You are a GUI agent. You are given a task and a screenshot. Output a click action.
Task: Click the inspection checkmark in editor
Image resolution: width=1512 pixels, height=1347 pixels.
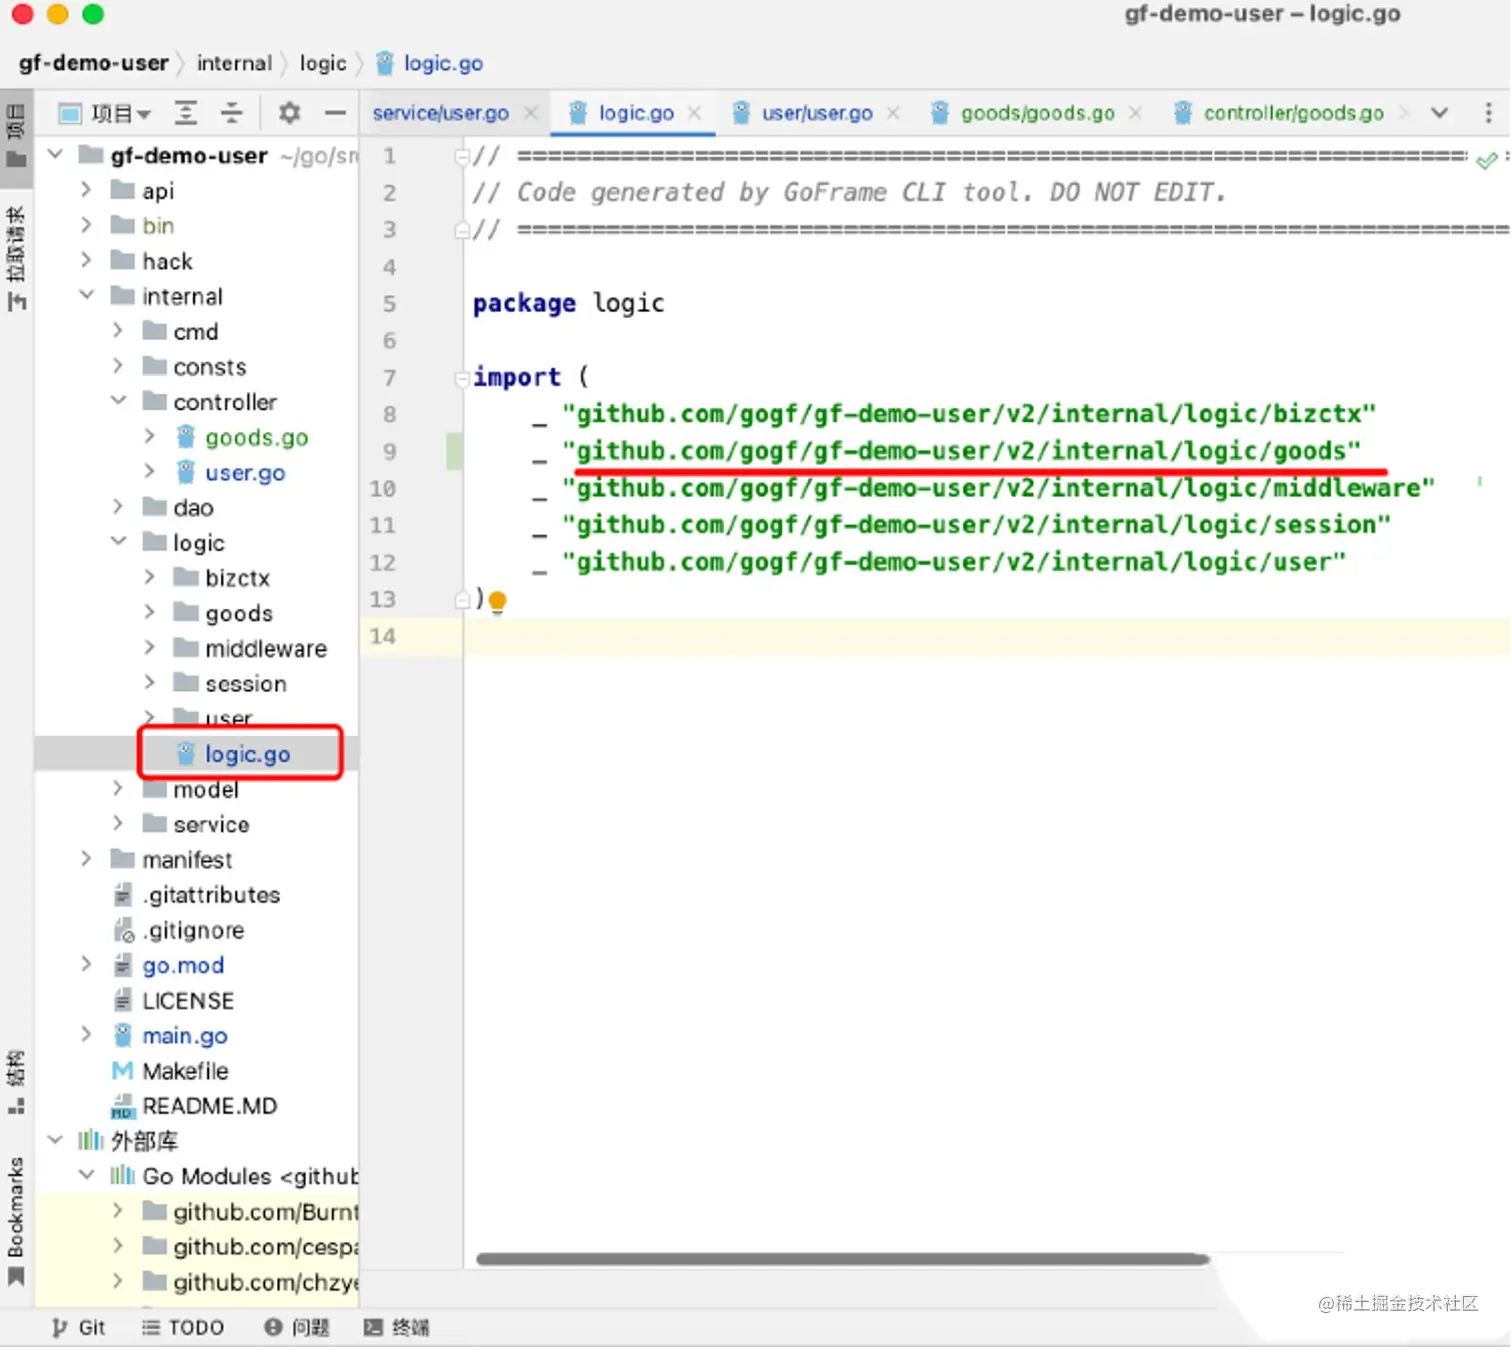[x=1487, y=160]
